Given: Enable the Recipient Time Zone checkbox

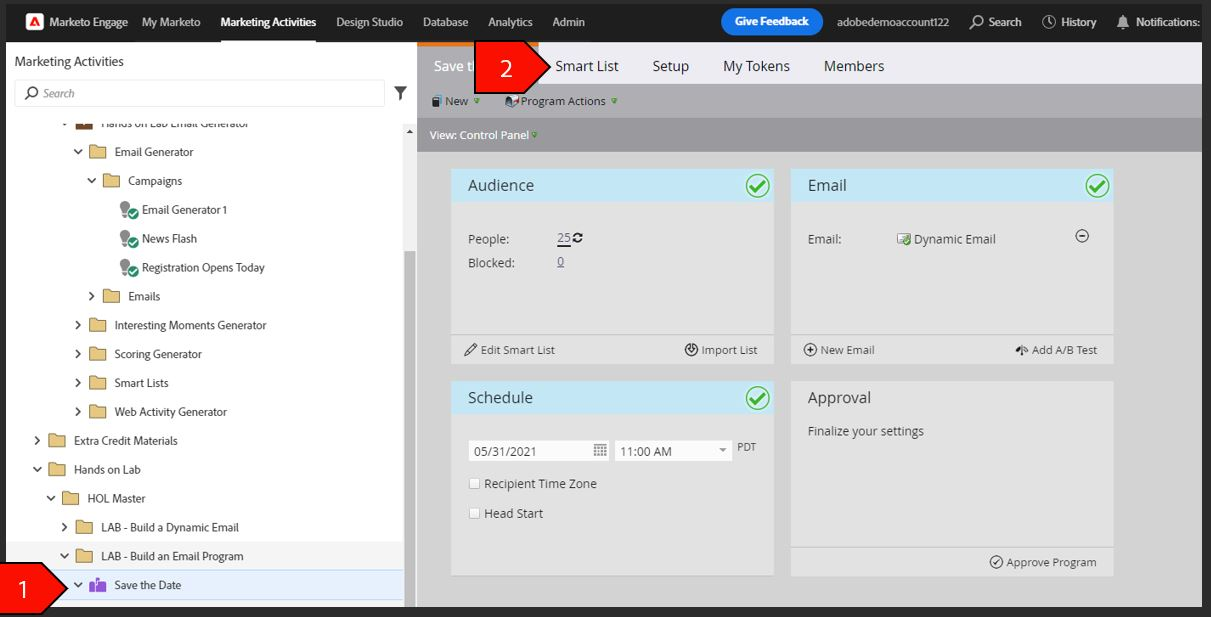Looking at the screenshot, I should coord(474,484).
